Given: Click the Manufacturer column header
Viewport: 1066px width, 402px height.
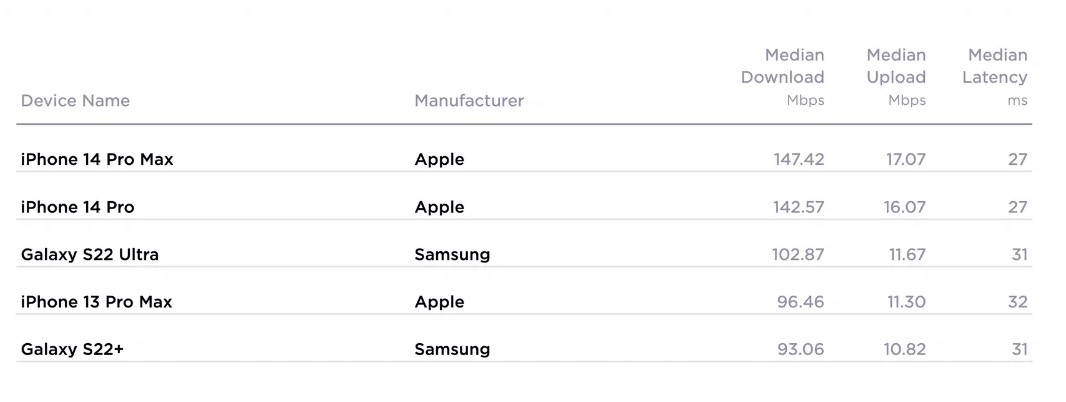Looking at the screenshot, I should point(469,101).
